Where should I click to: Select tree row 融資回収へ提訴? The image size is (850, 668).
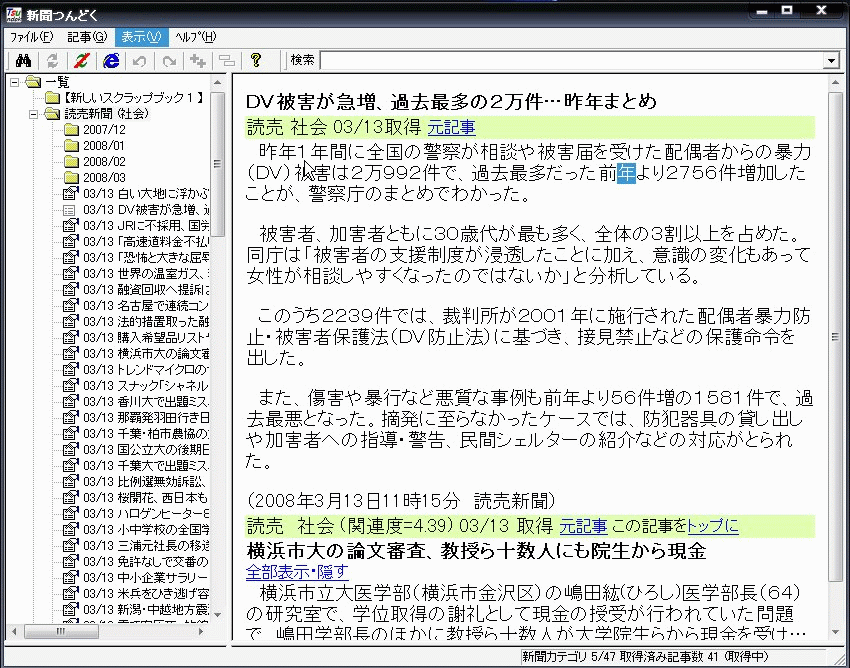point(146,290)
